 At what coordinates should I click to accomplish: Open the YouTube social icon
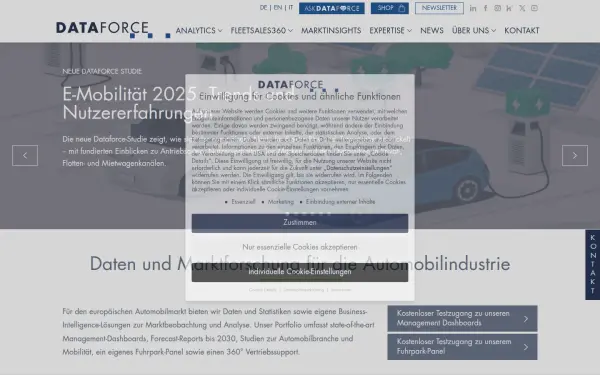[535, 8]
